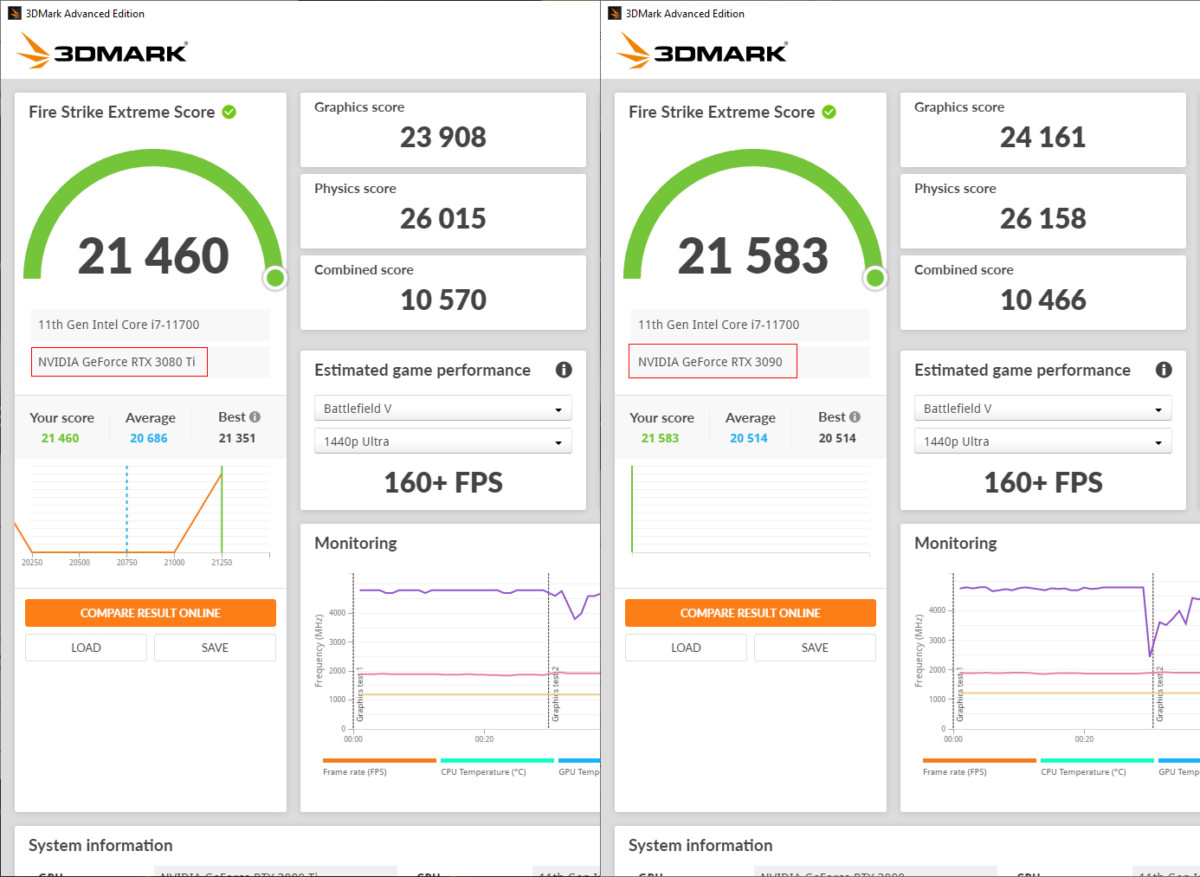
Task: Click COMPARE RESULT ONLINE in left window
Action: [x=150, y=613]
